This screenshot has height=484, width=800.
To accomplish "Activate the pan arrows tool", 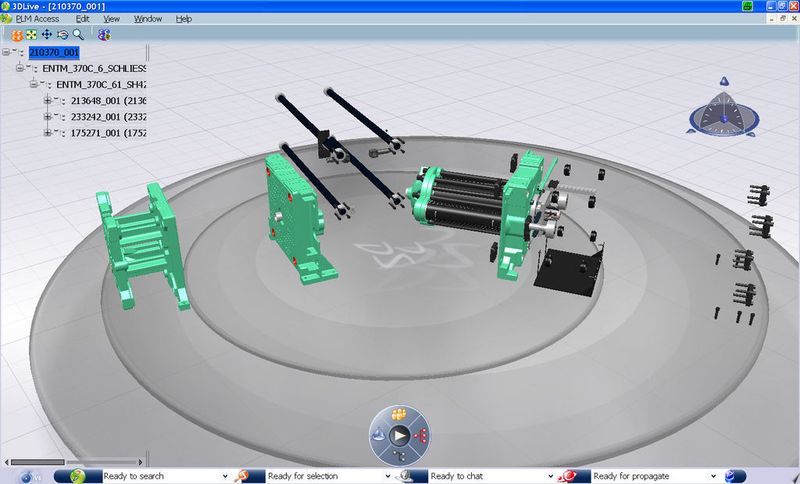I will (x=46, y=34).
